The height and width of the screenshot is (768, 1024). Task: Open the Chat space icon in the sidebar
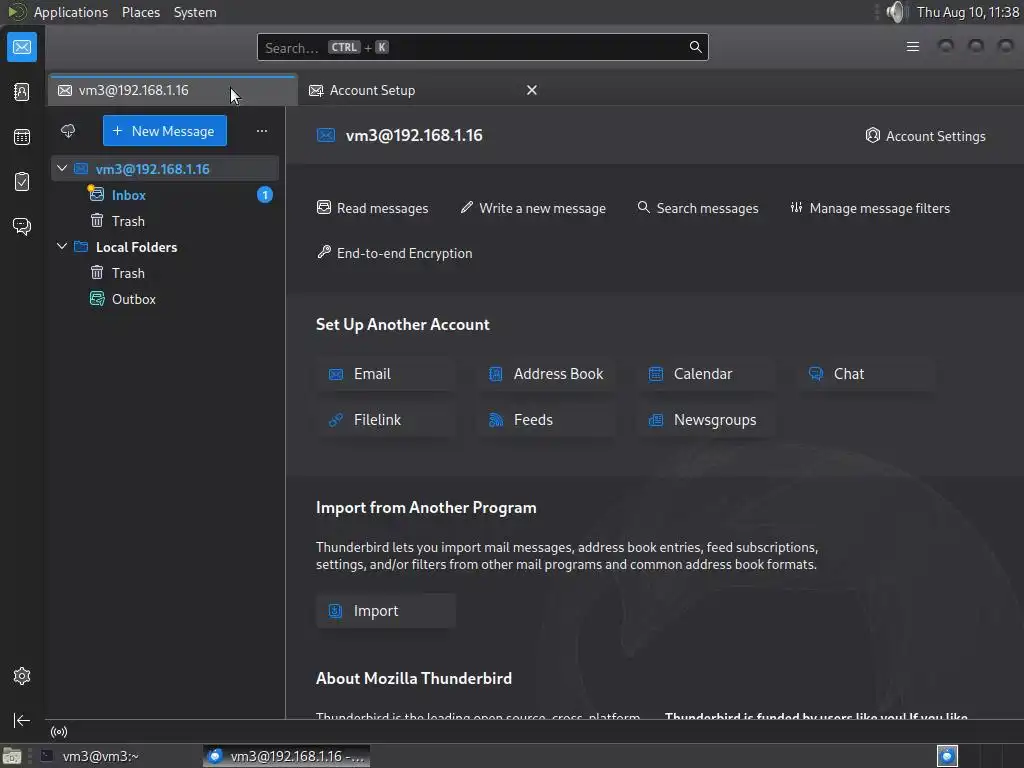pyautogui.click(x=22, y=227)
